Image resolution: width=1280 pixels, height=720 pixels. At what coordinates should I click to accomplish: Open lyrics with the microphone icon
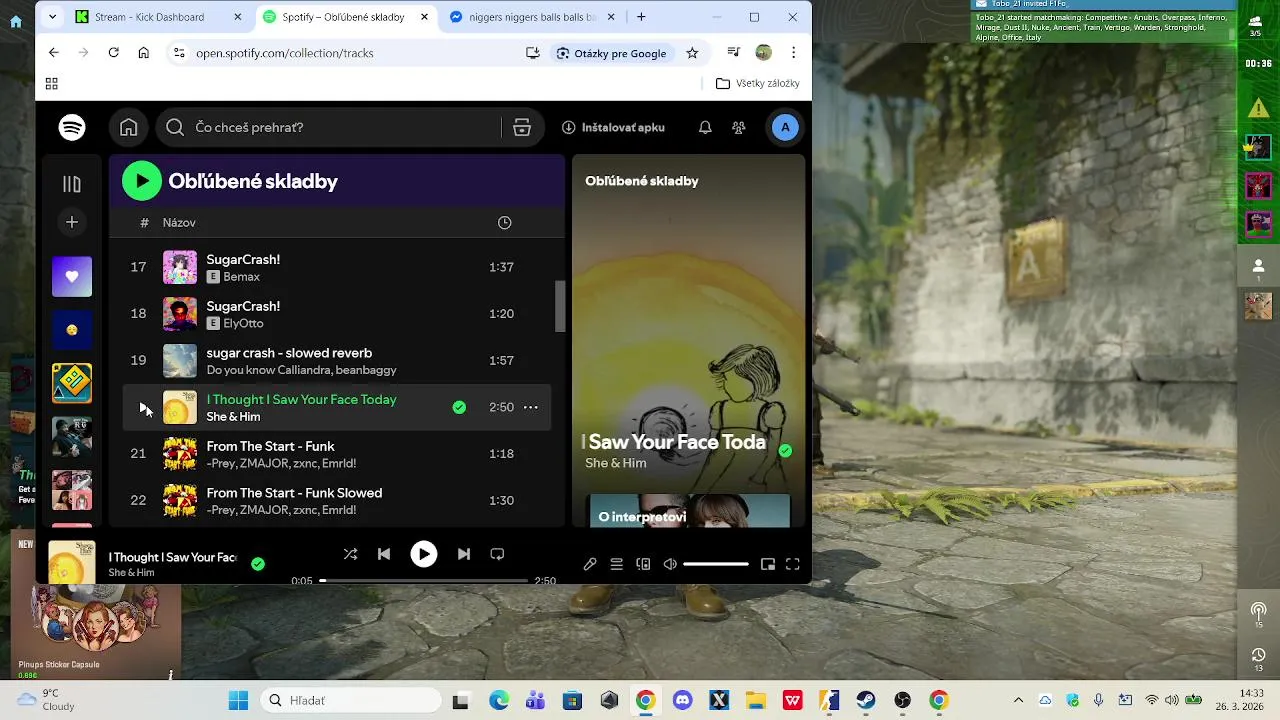[590, 564]
